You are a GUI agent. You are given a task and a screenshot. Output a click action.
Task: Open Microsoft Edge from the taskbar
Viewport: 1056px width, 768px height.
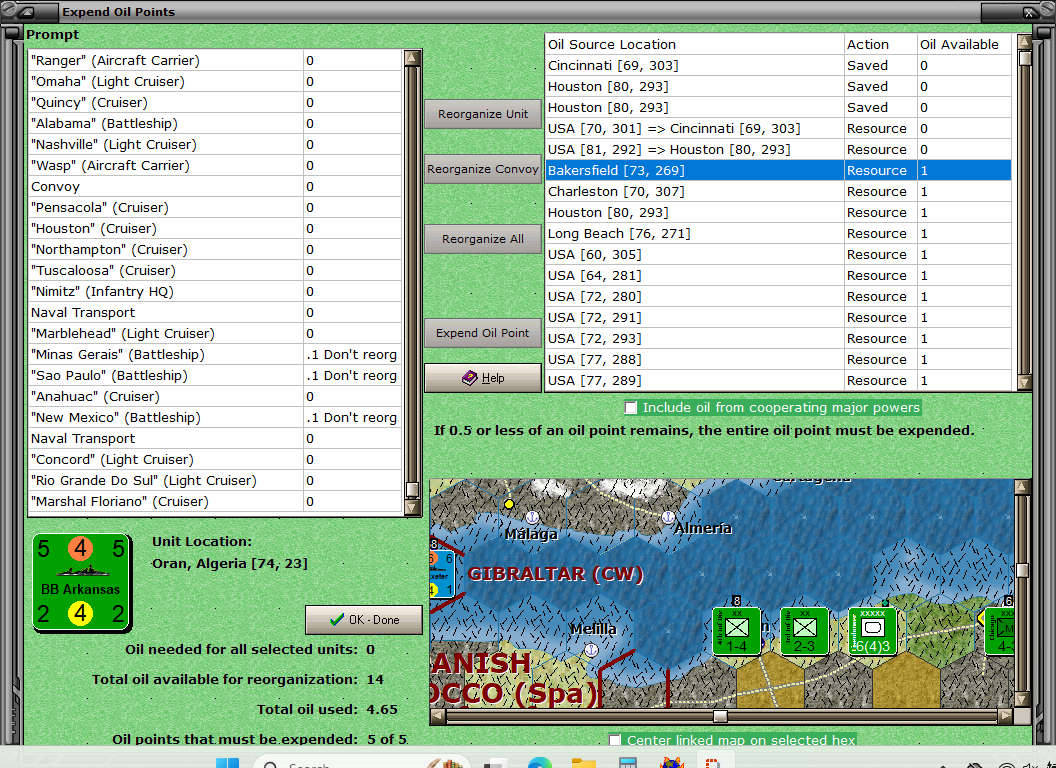point(539,763)
